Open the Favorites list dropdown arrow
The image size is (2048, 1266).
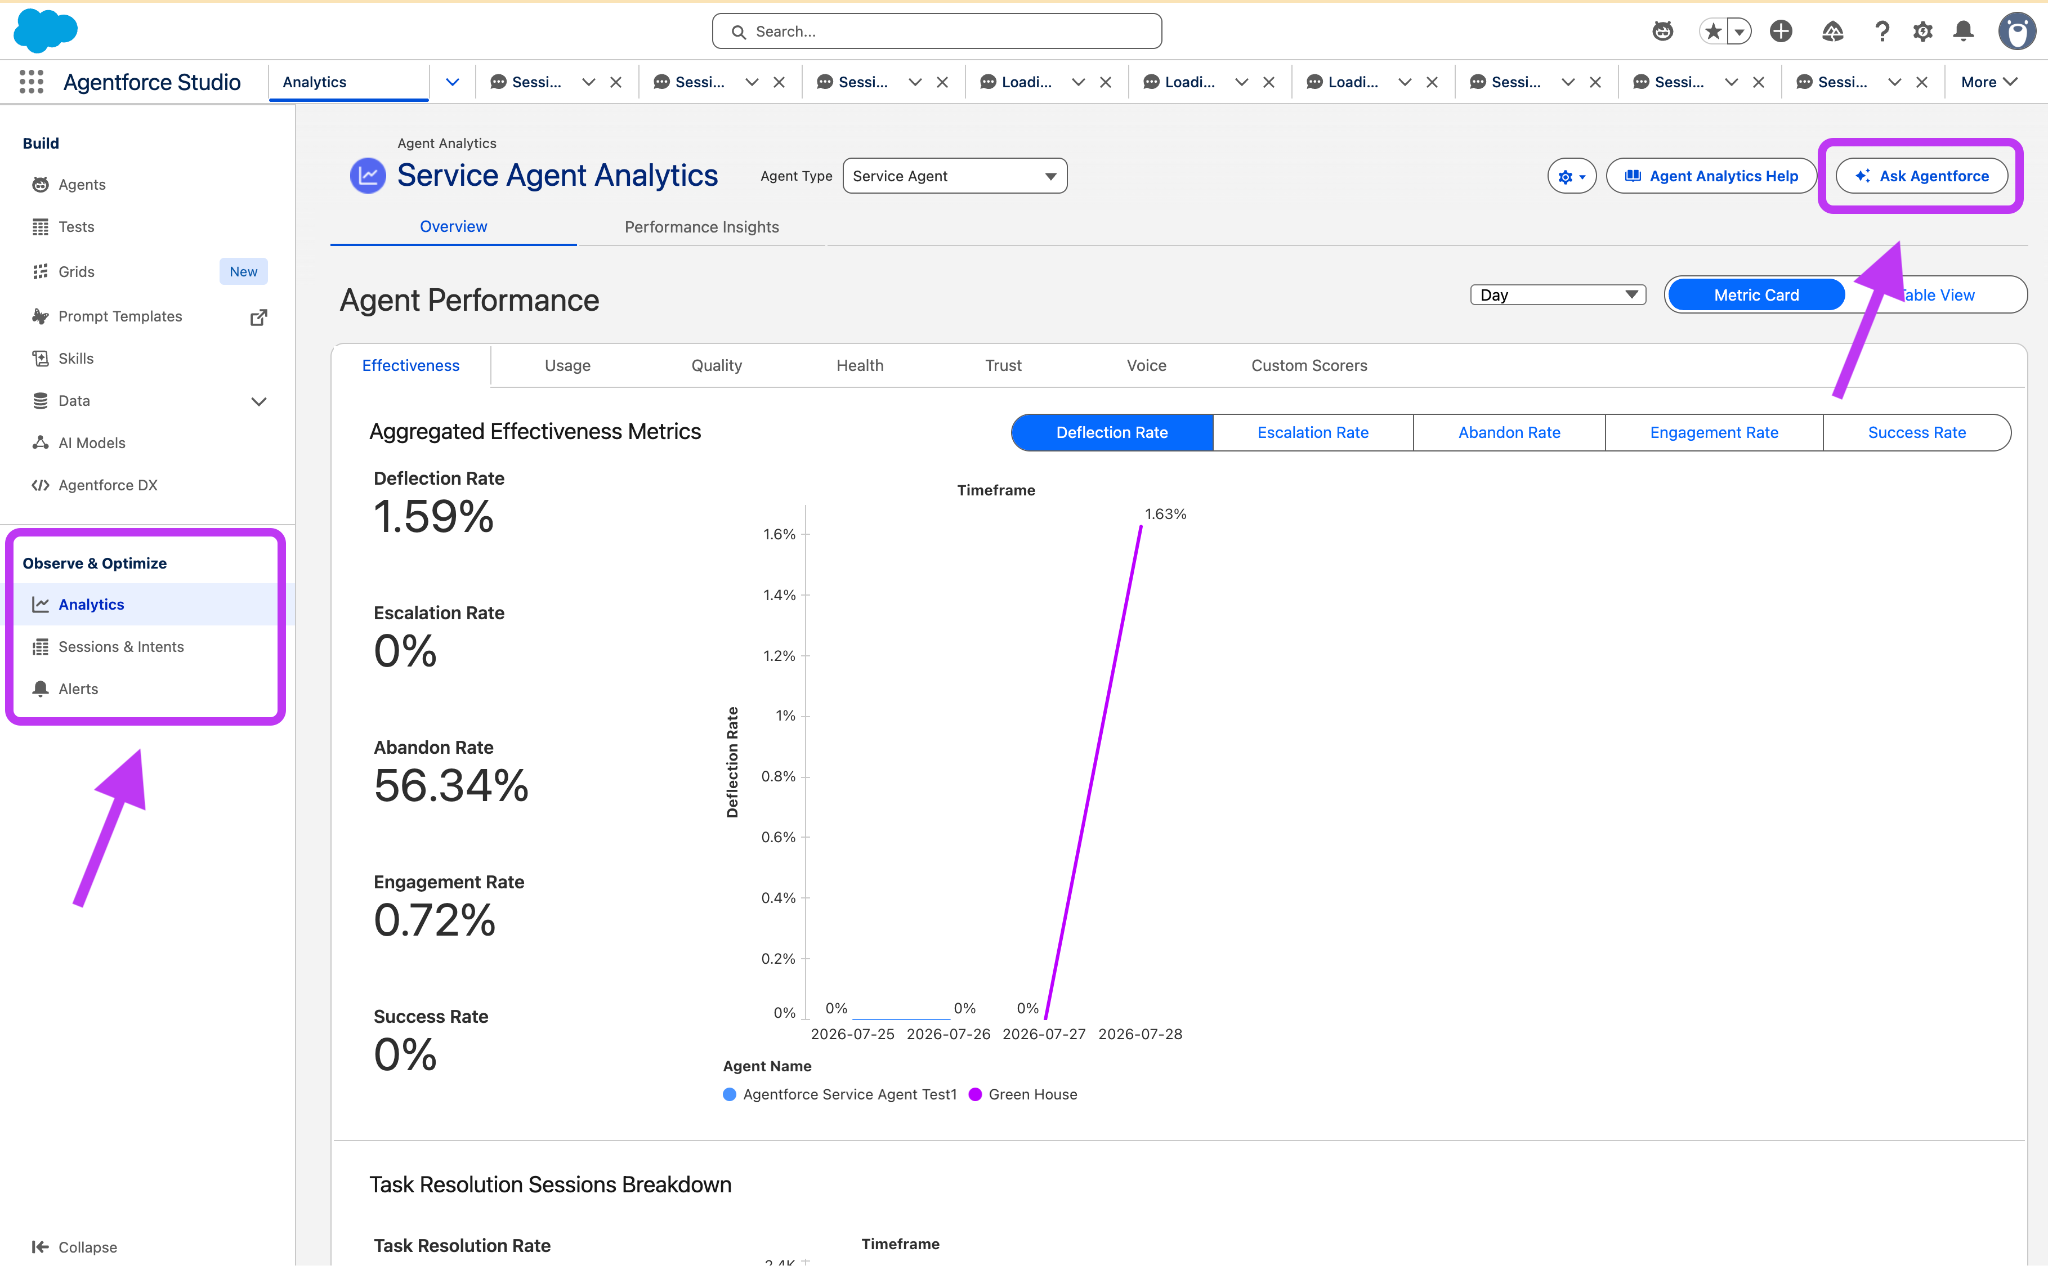click(x=1740, y=32)
